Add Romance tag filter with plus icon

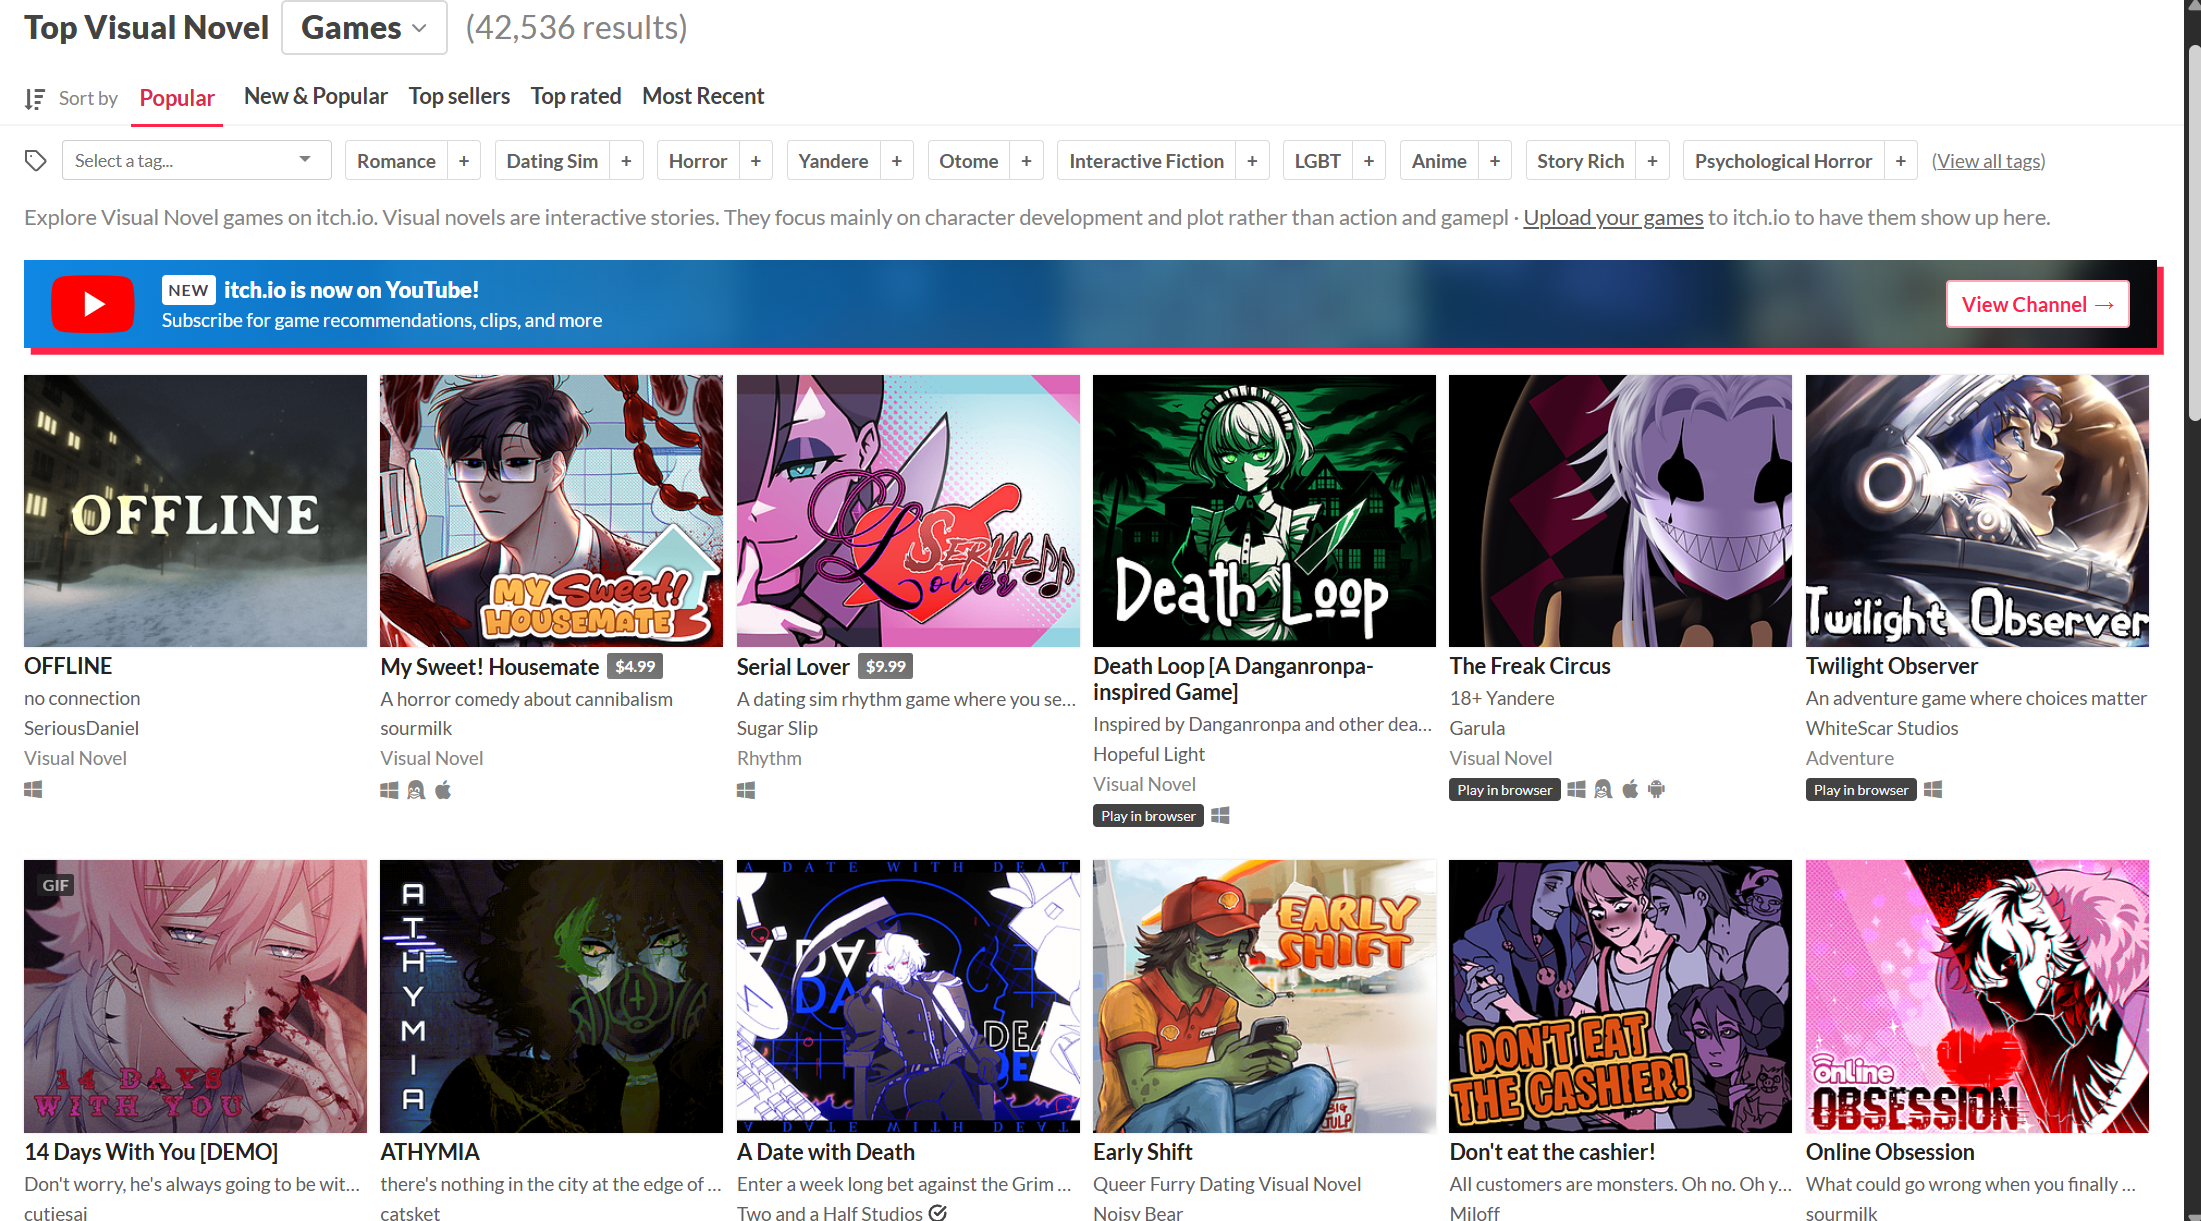pyautogui.click(x=464, y=161)
